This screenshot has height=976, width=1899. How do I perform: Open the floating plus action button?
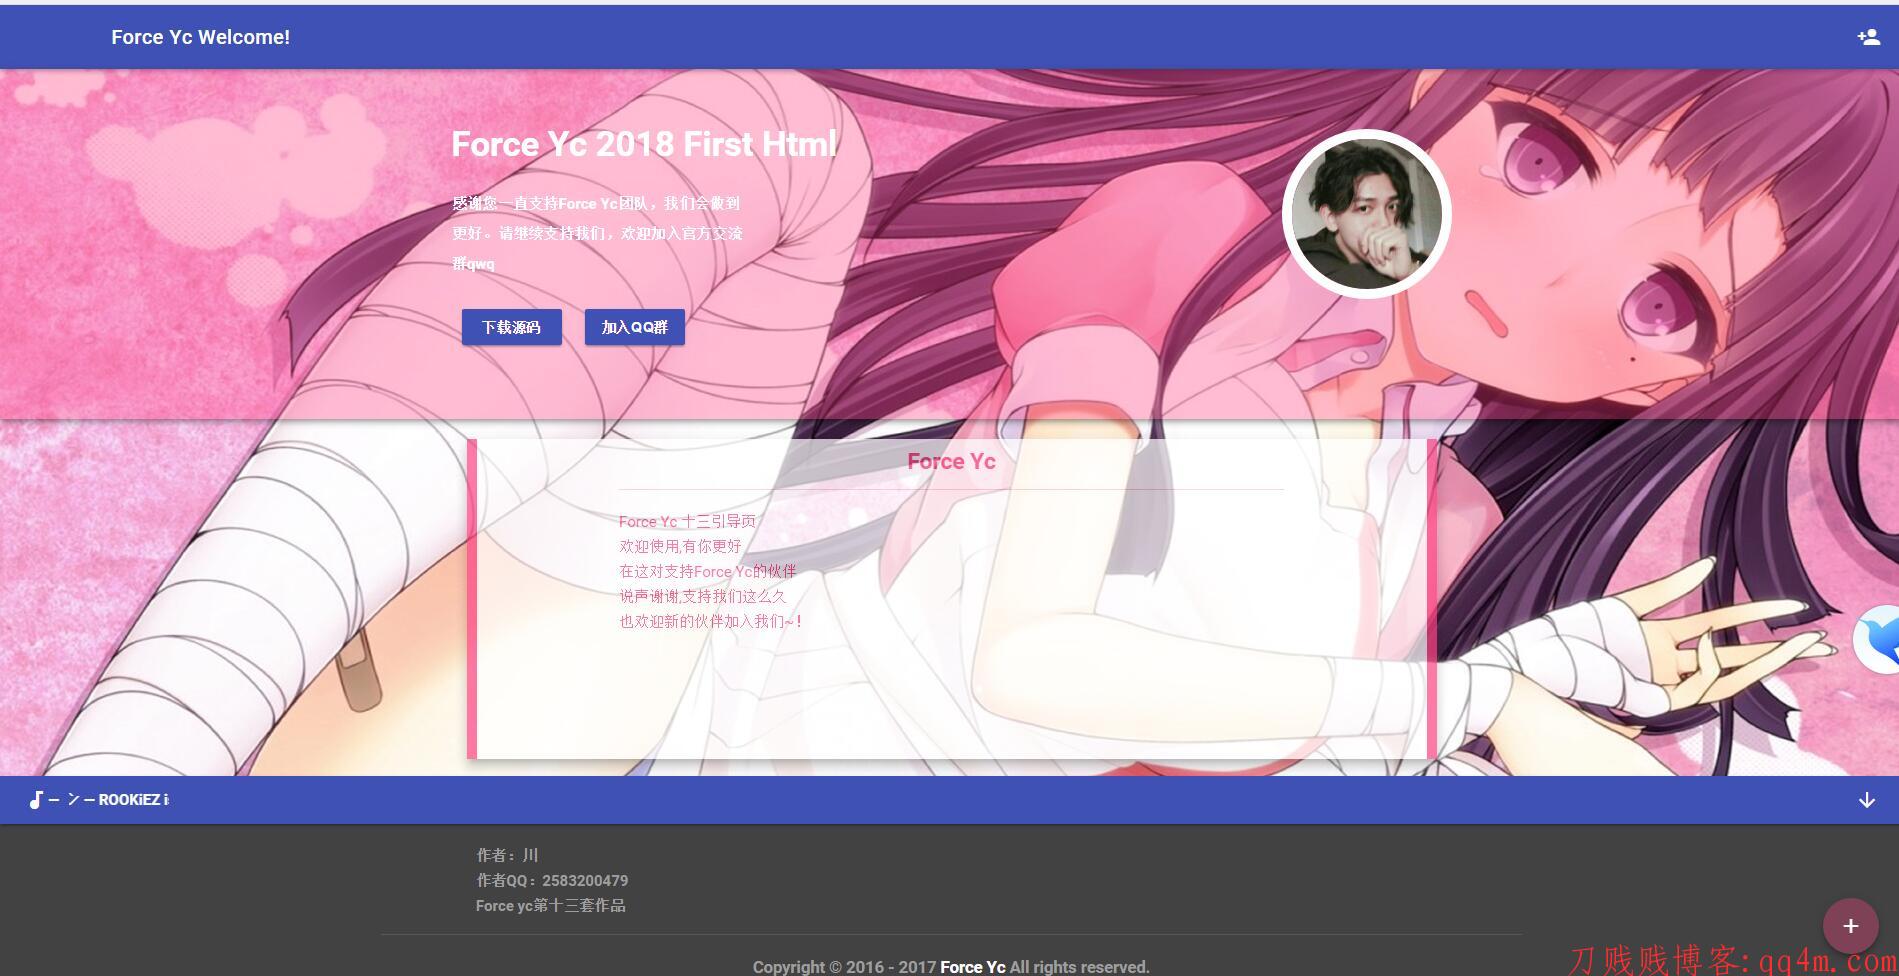pos(1850,926)
